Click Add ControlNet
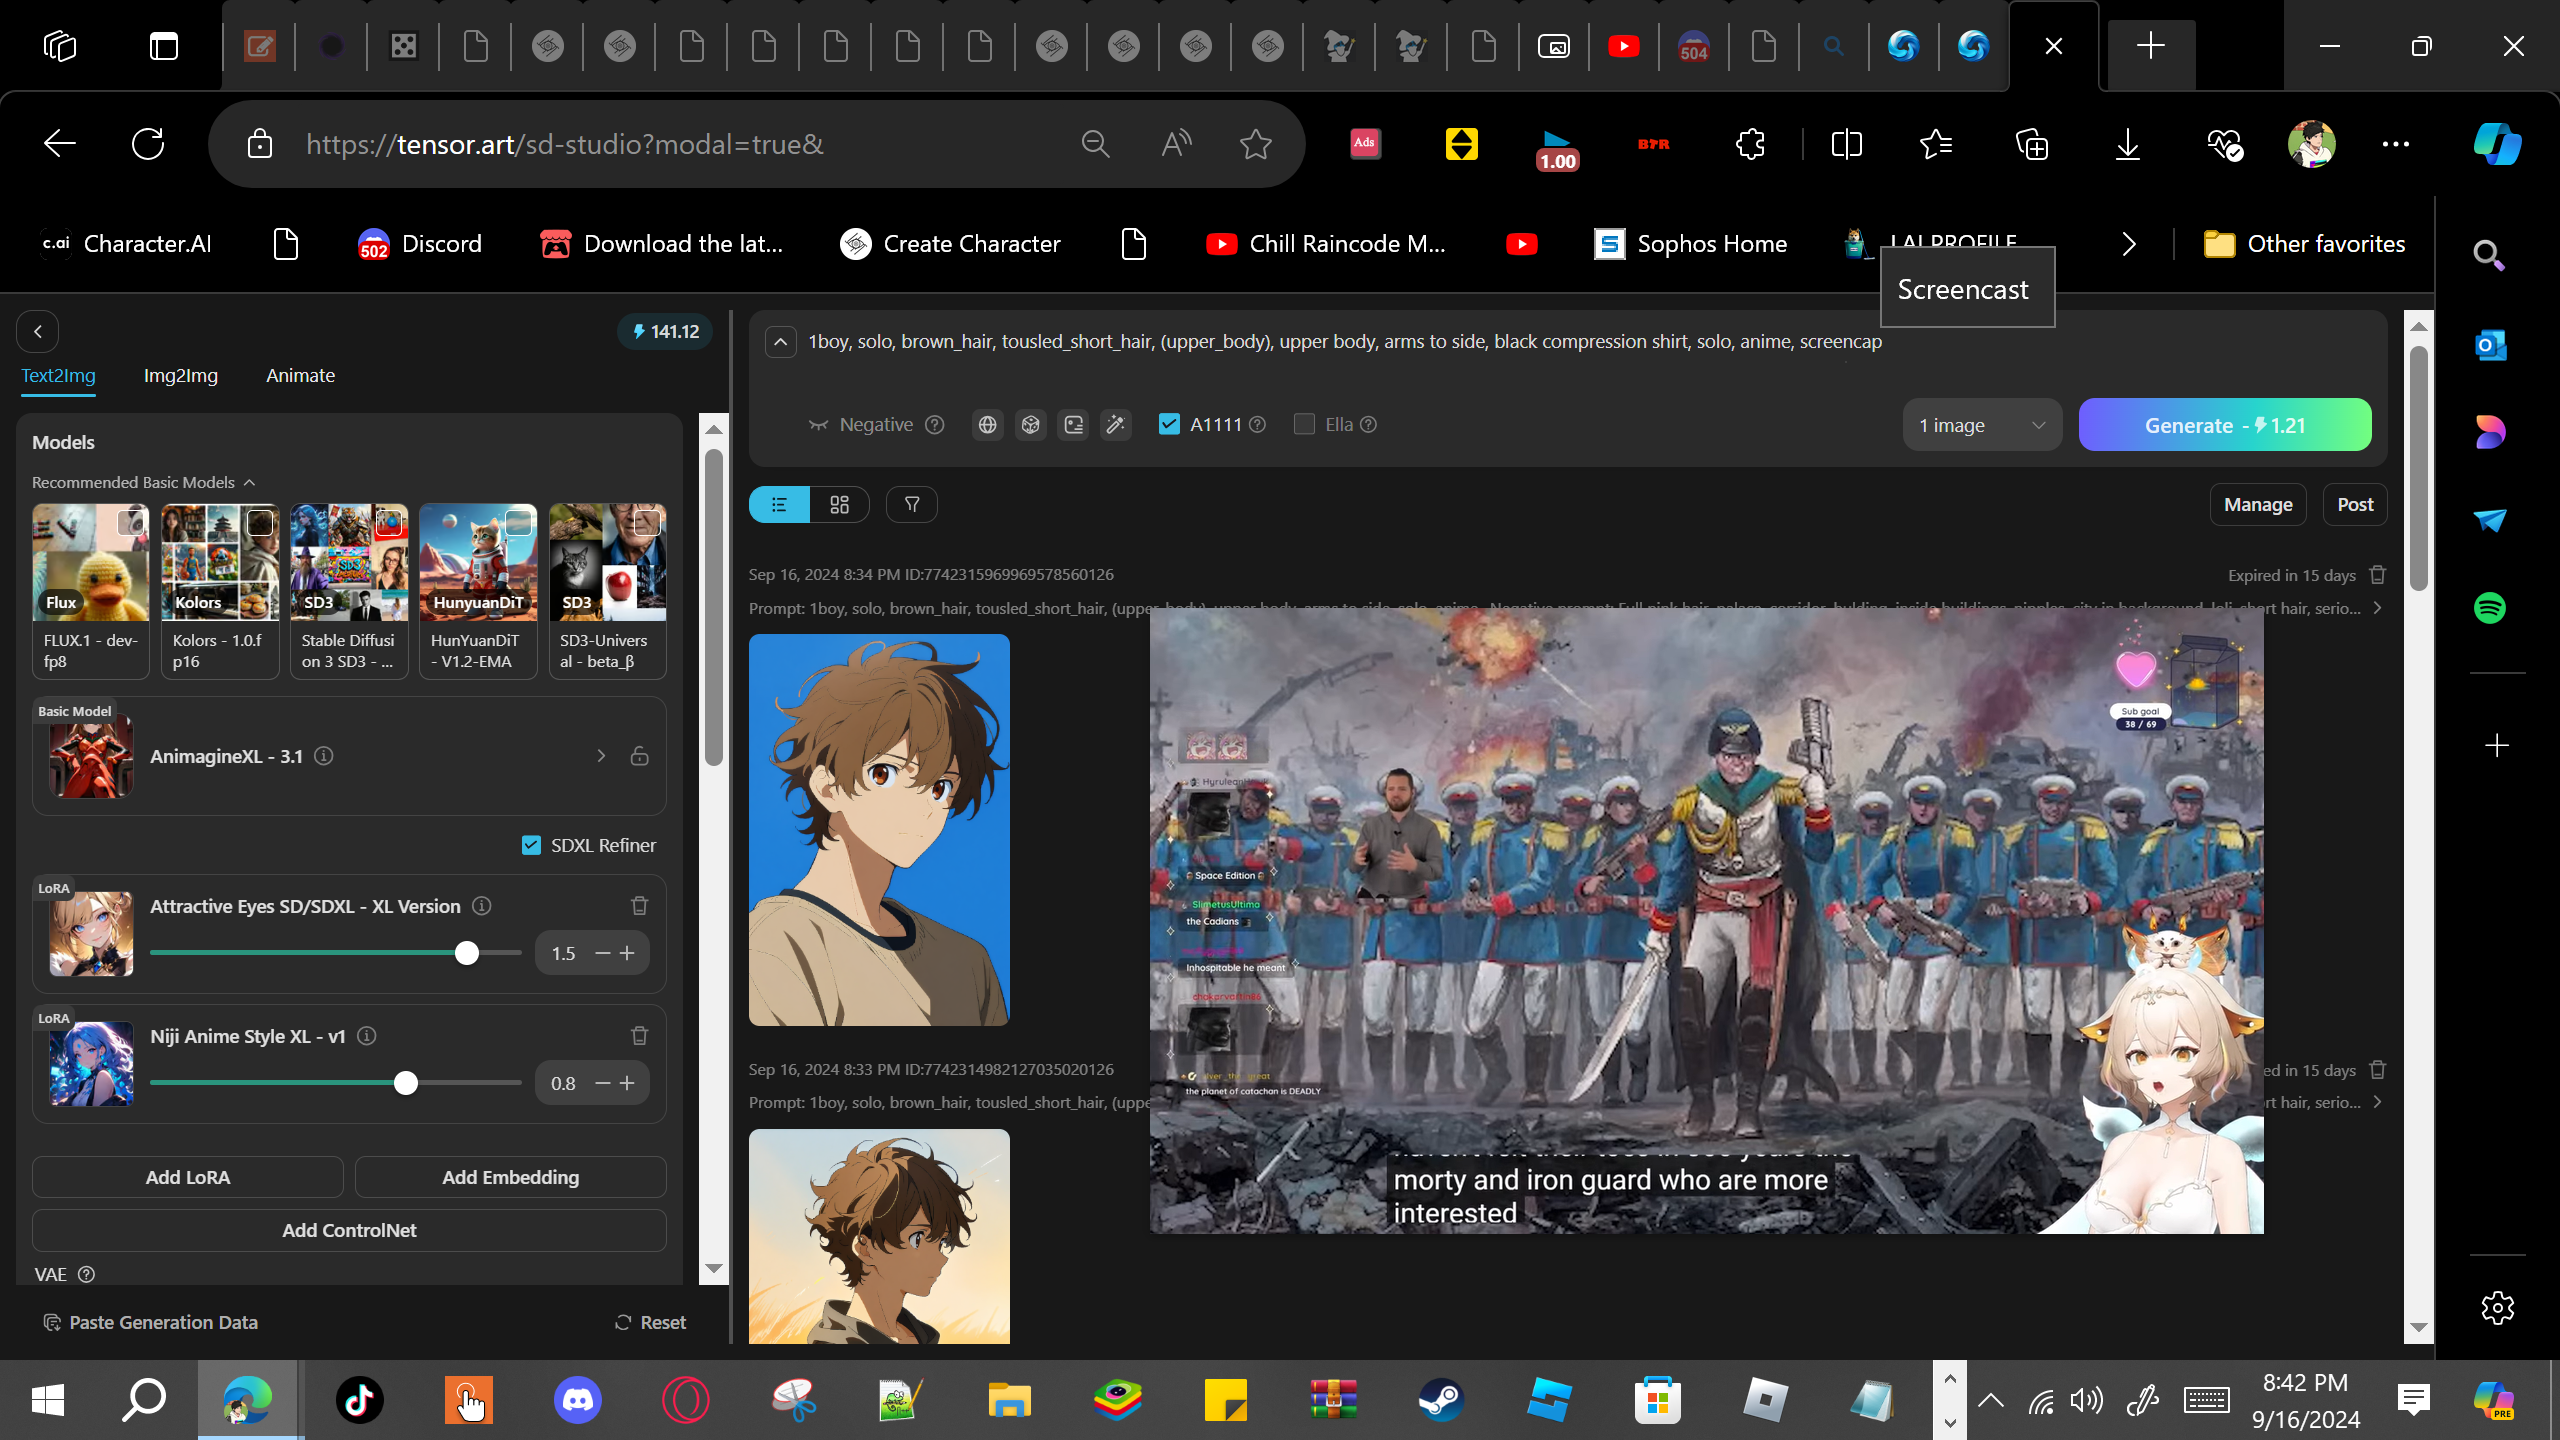 point(349,1231)
